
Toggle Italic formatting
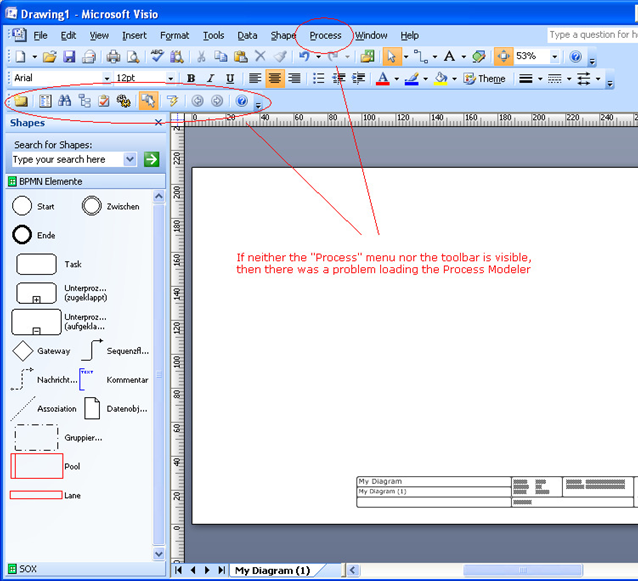click(x=210, y=78)
